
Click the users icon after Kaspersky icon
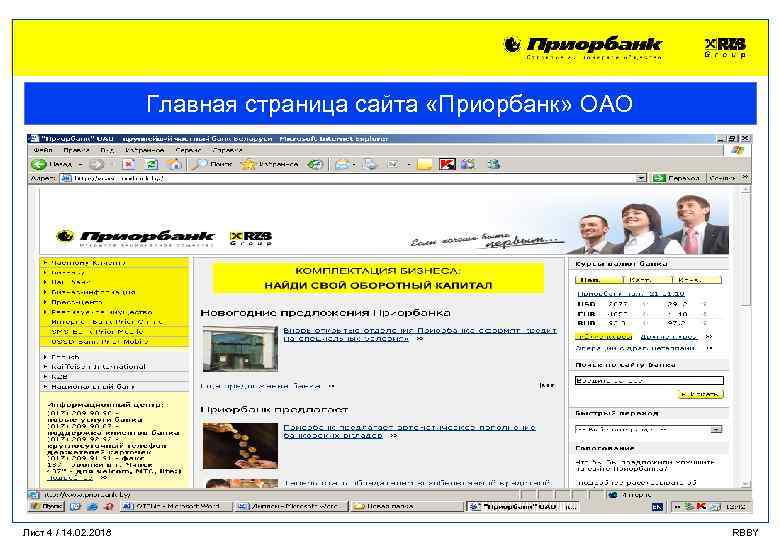468,164
